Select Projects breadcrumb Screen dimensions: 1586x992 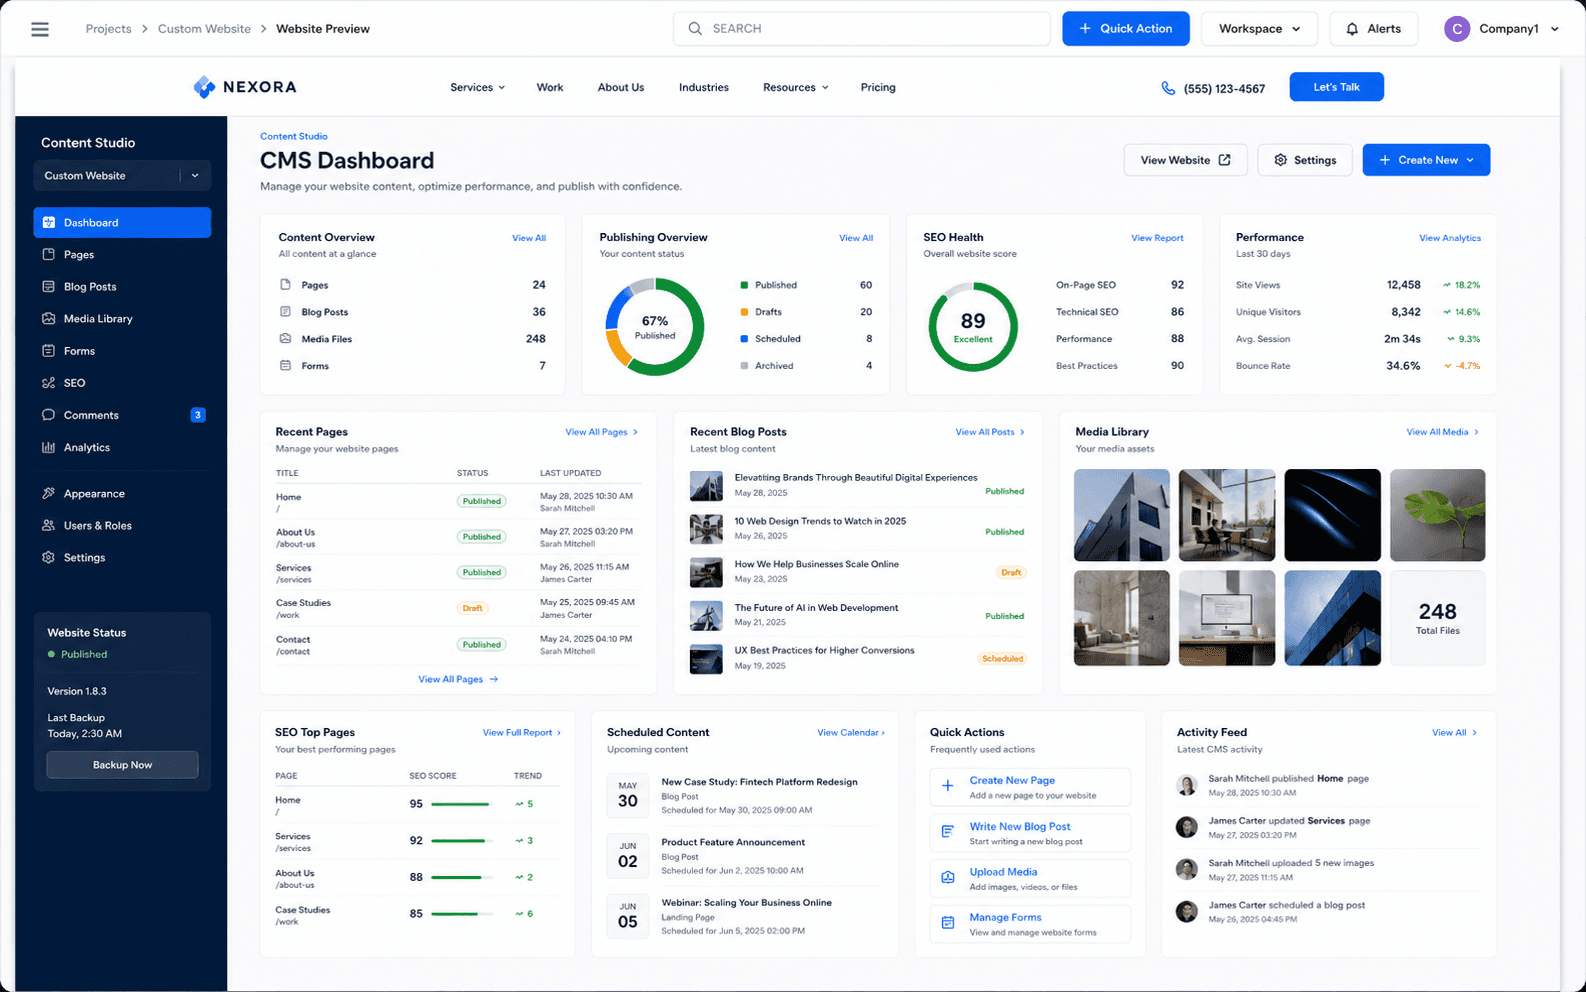click(108, 29)
